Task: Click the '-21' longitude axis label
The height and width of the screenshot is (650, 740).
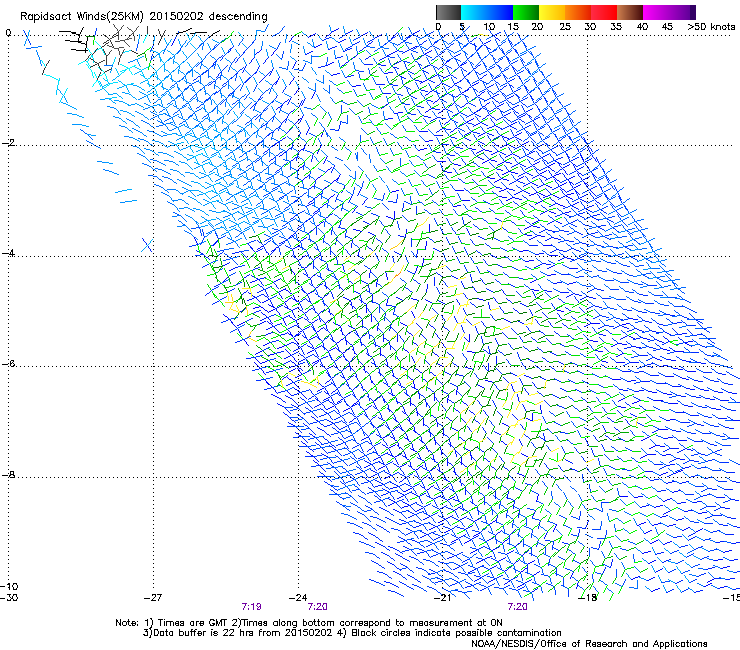Action: [442, 598]
